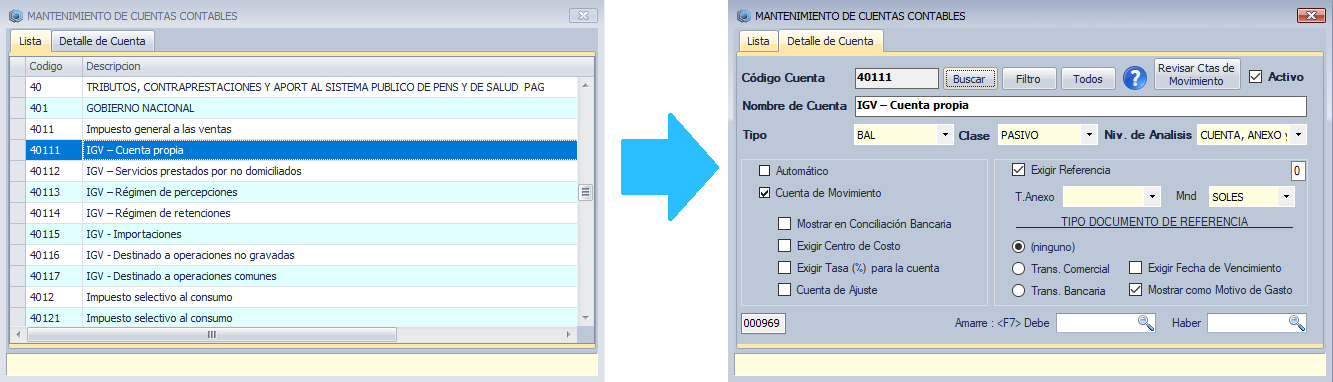Viewport: 1333px width, 382px height.
Task: Click the Buscar button
Action: (969, 78)
